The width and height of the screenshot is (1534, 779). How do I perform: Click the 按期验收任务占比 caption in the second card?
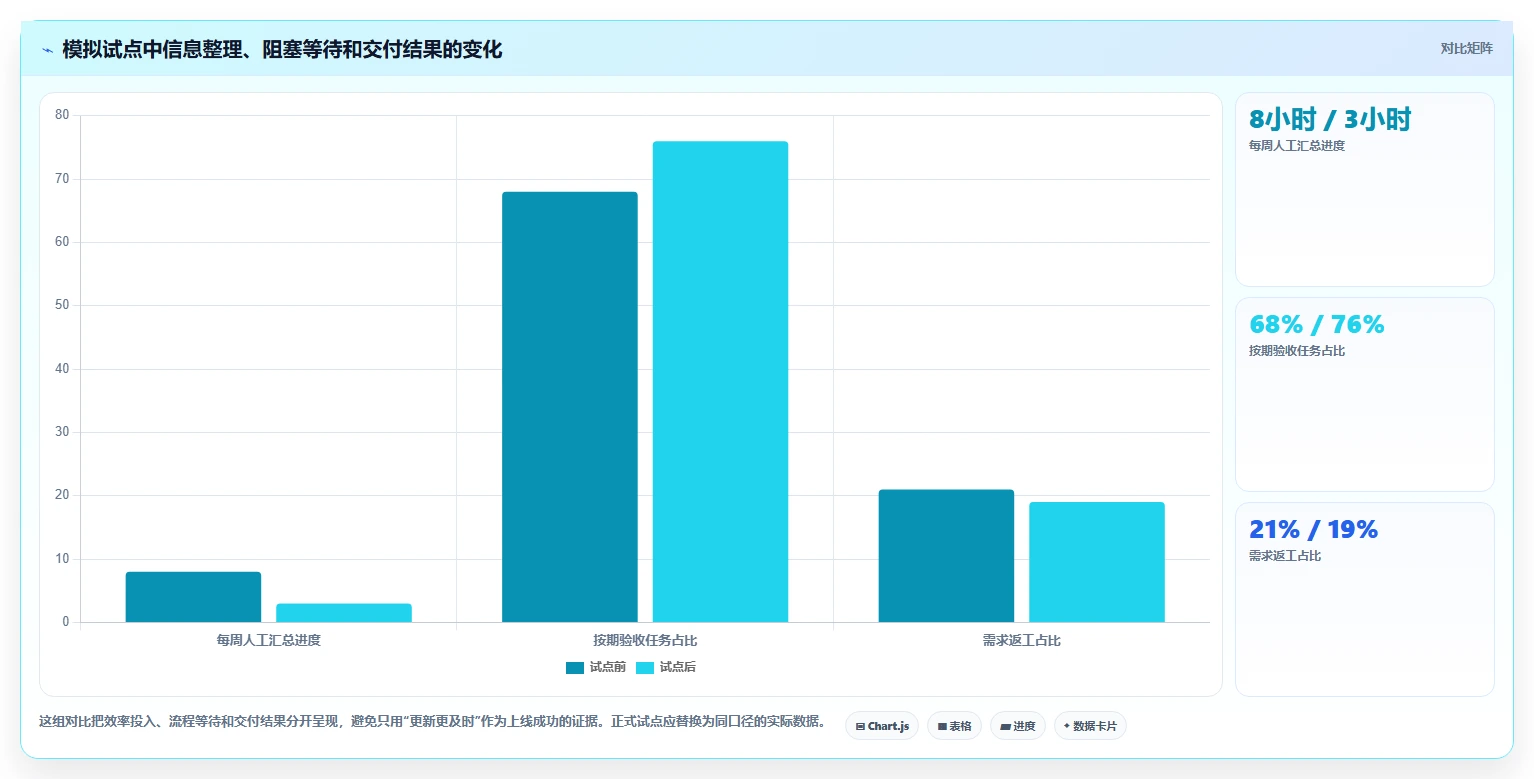click(1297, 351)
